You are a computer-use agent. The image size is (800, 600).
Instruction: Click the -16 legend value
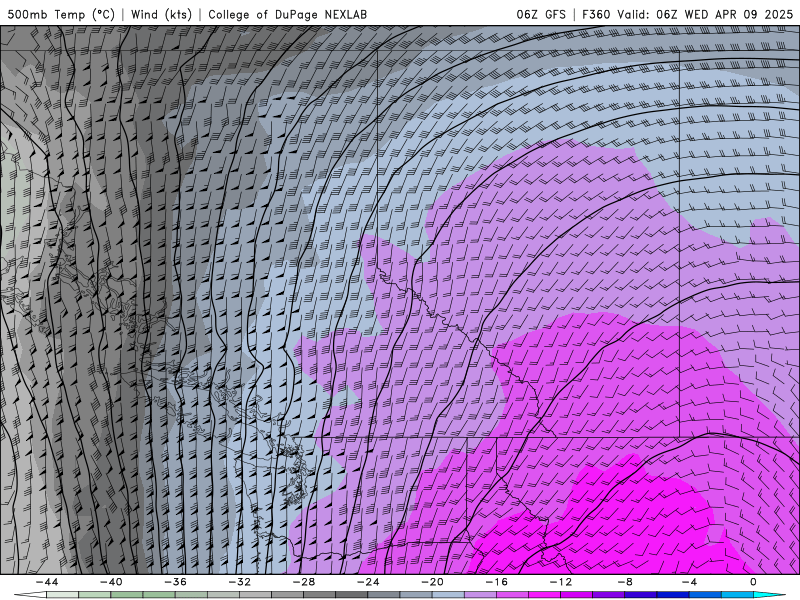[497, 582]
